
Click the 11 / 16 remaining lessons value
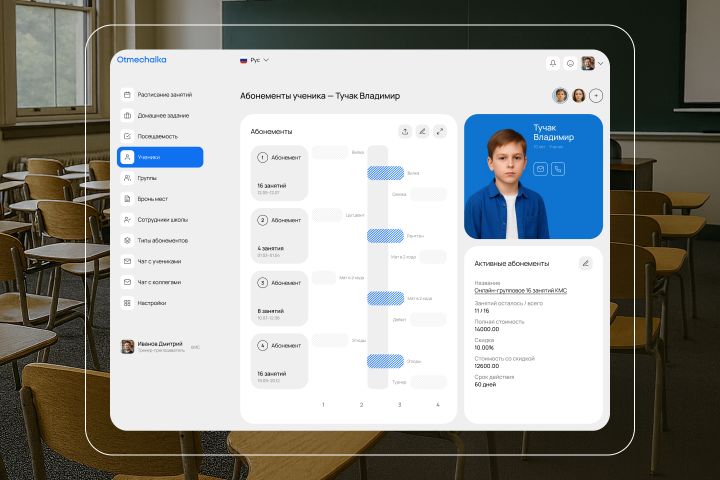click(x=482, y=311)
